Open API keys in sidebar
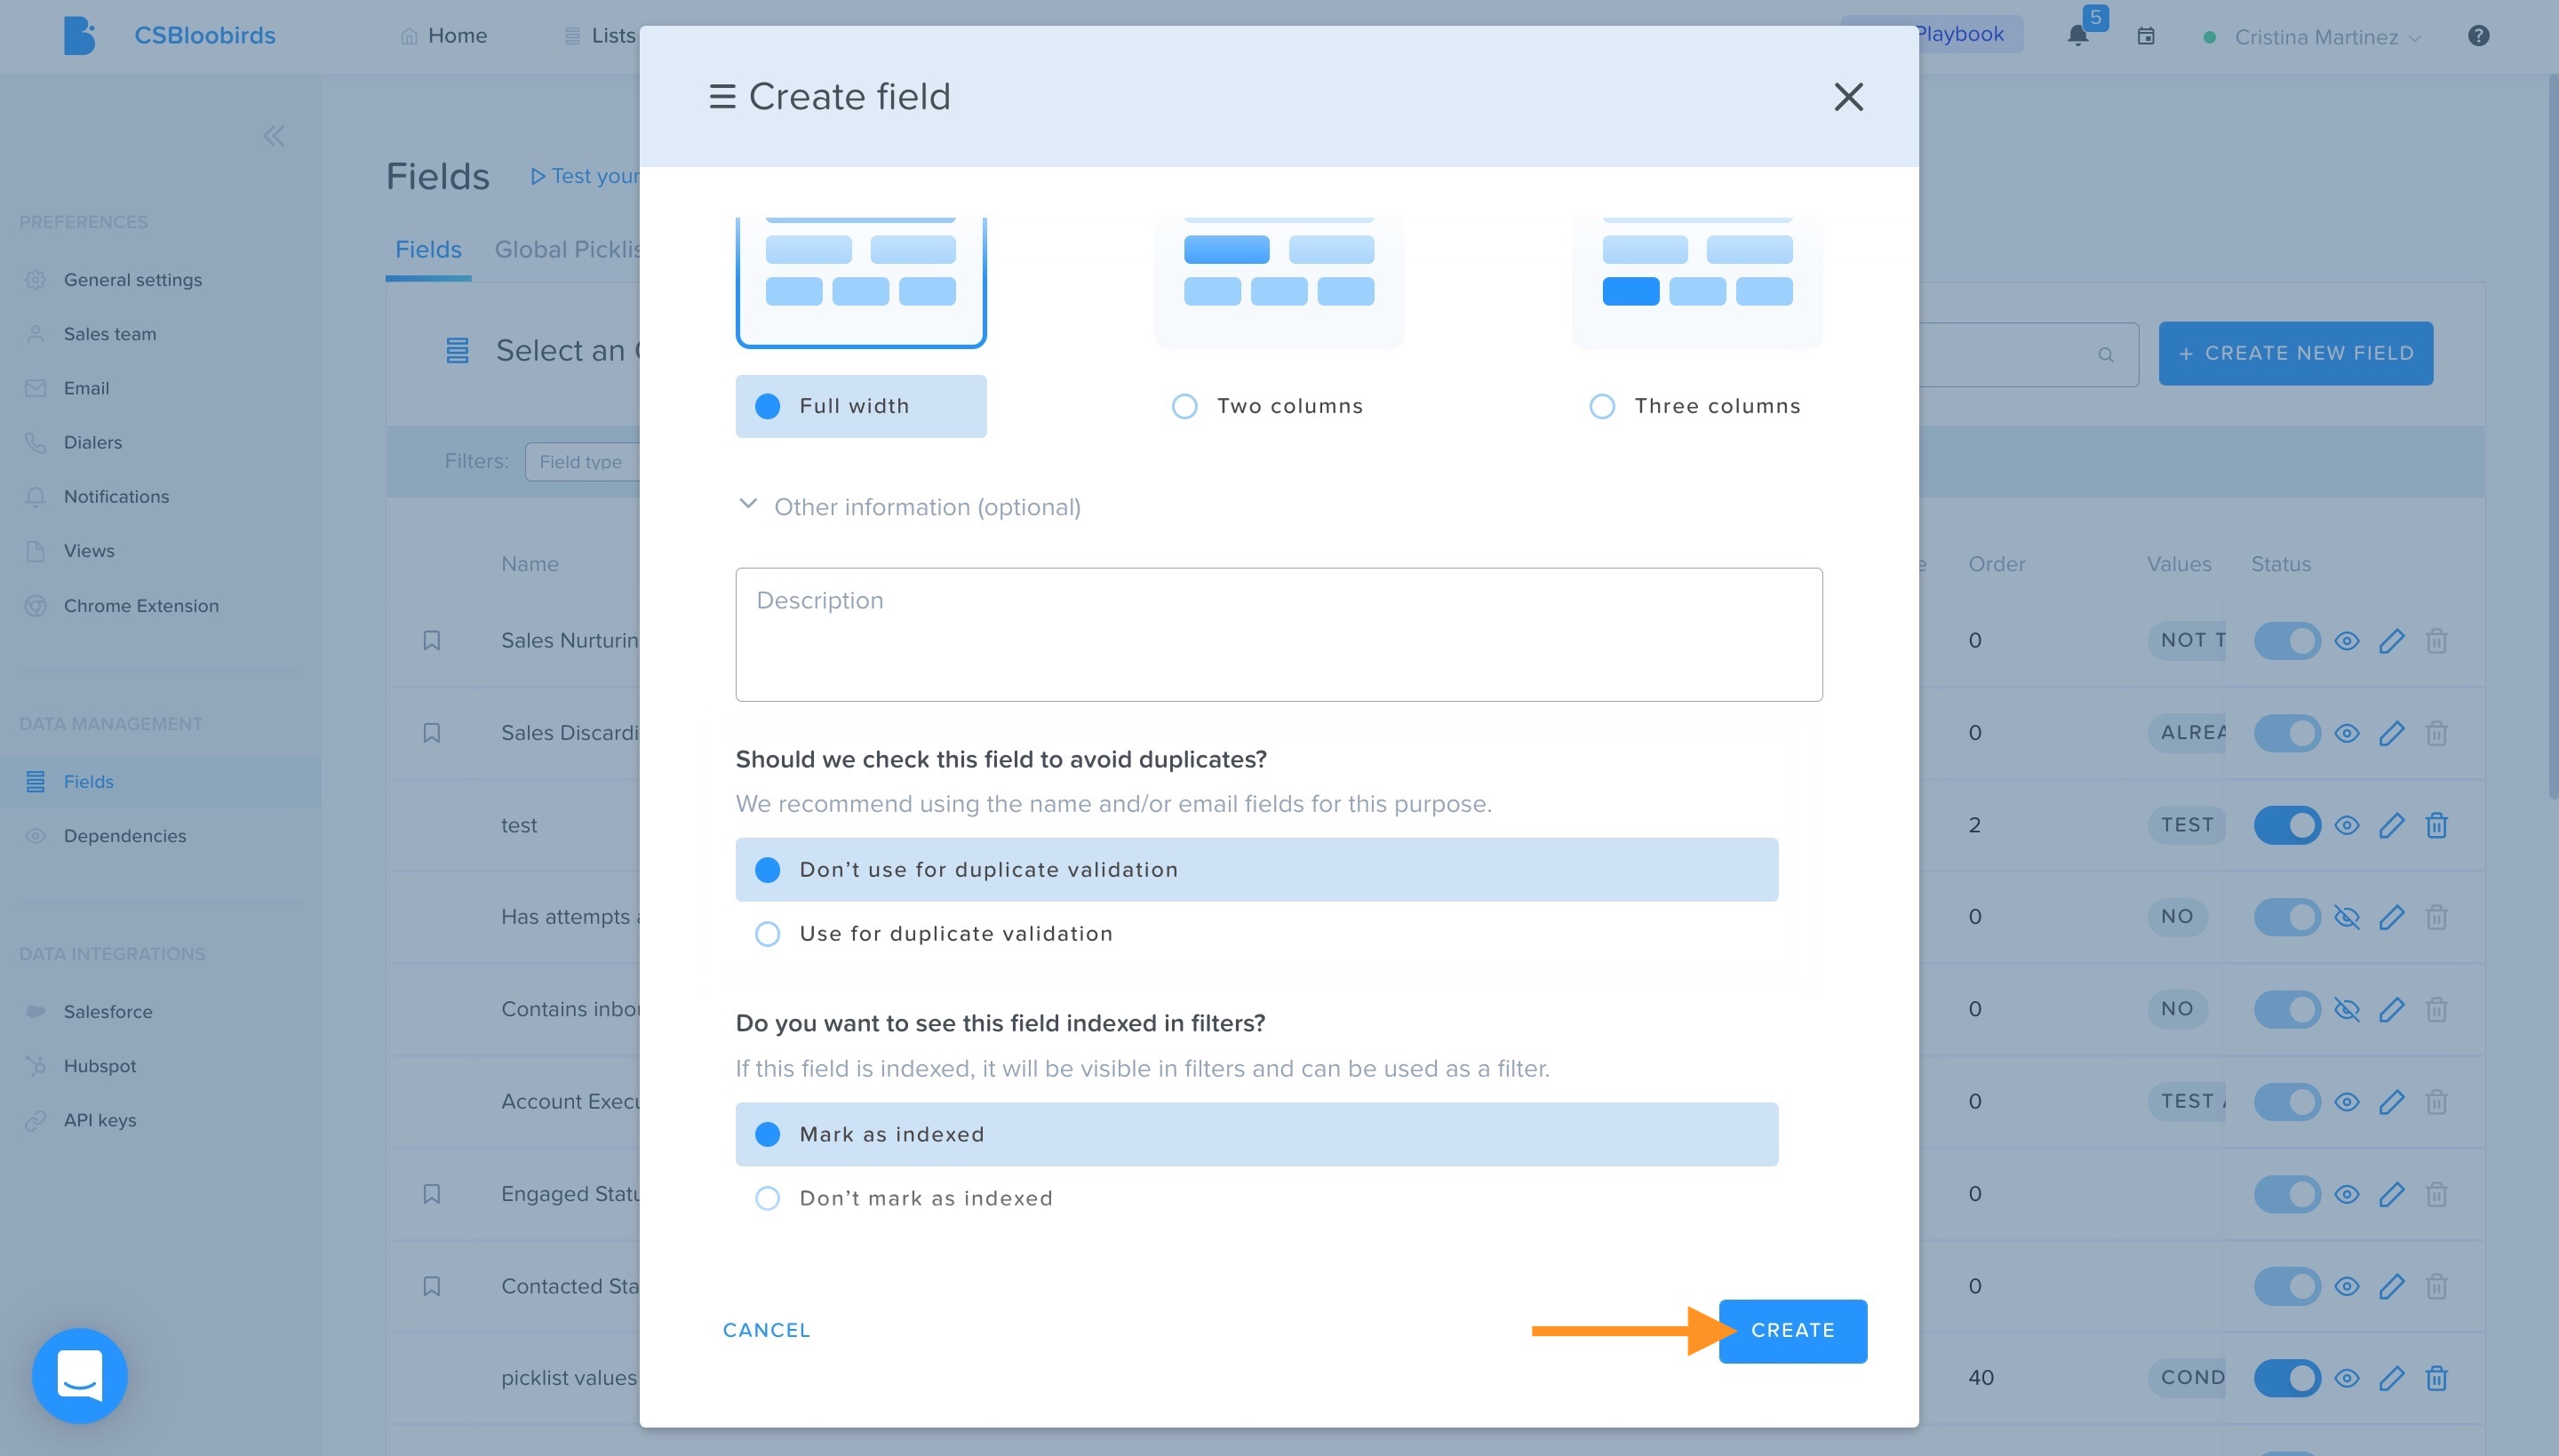 click(x=99, y=1120)
